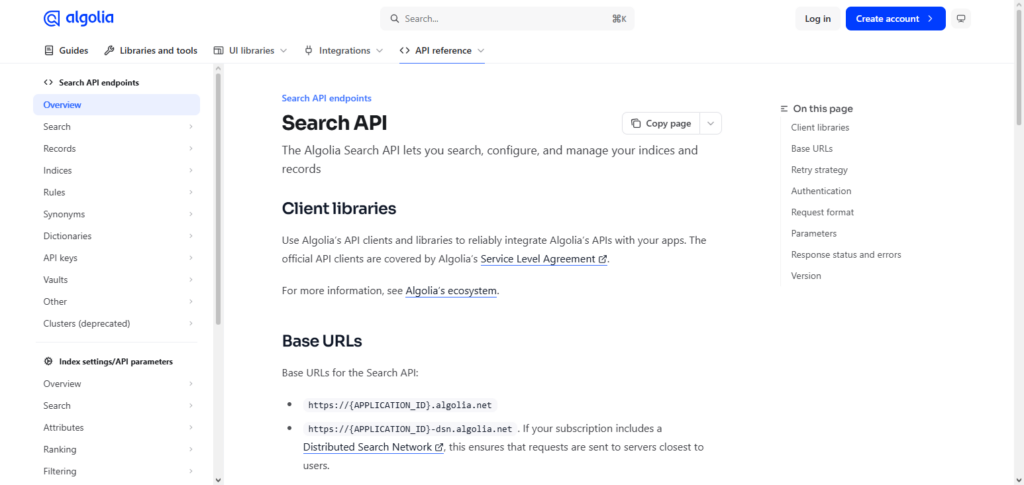Click the Client libraries heading
The width and height of the screenshot is (1024, 485).
click(x=339, y=209)
